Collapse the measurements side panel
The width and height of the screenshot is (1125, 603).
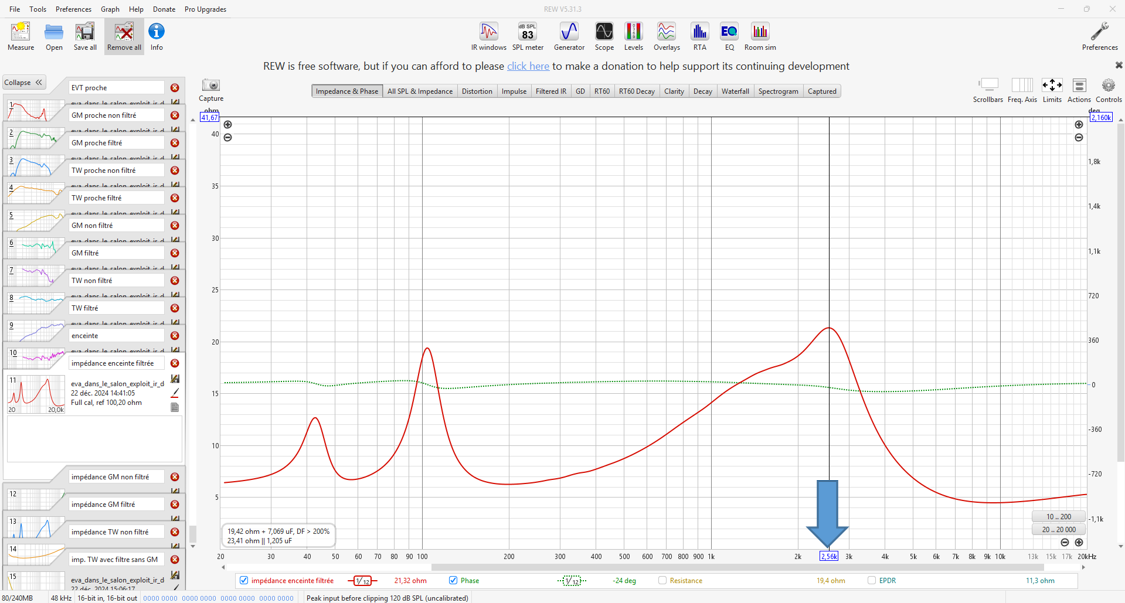point(23,83)
